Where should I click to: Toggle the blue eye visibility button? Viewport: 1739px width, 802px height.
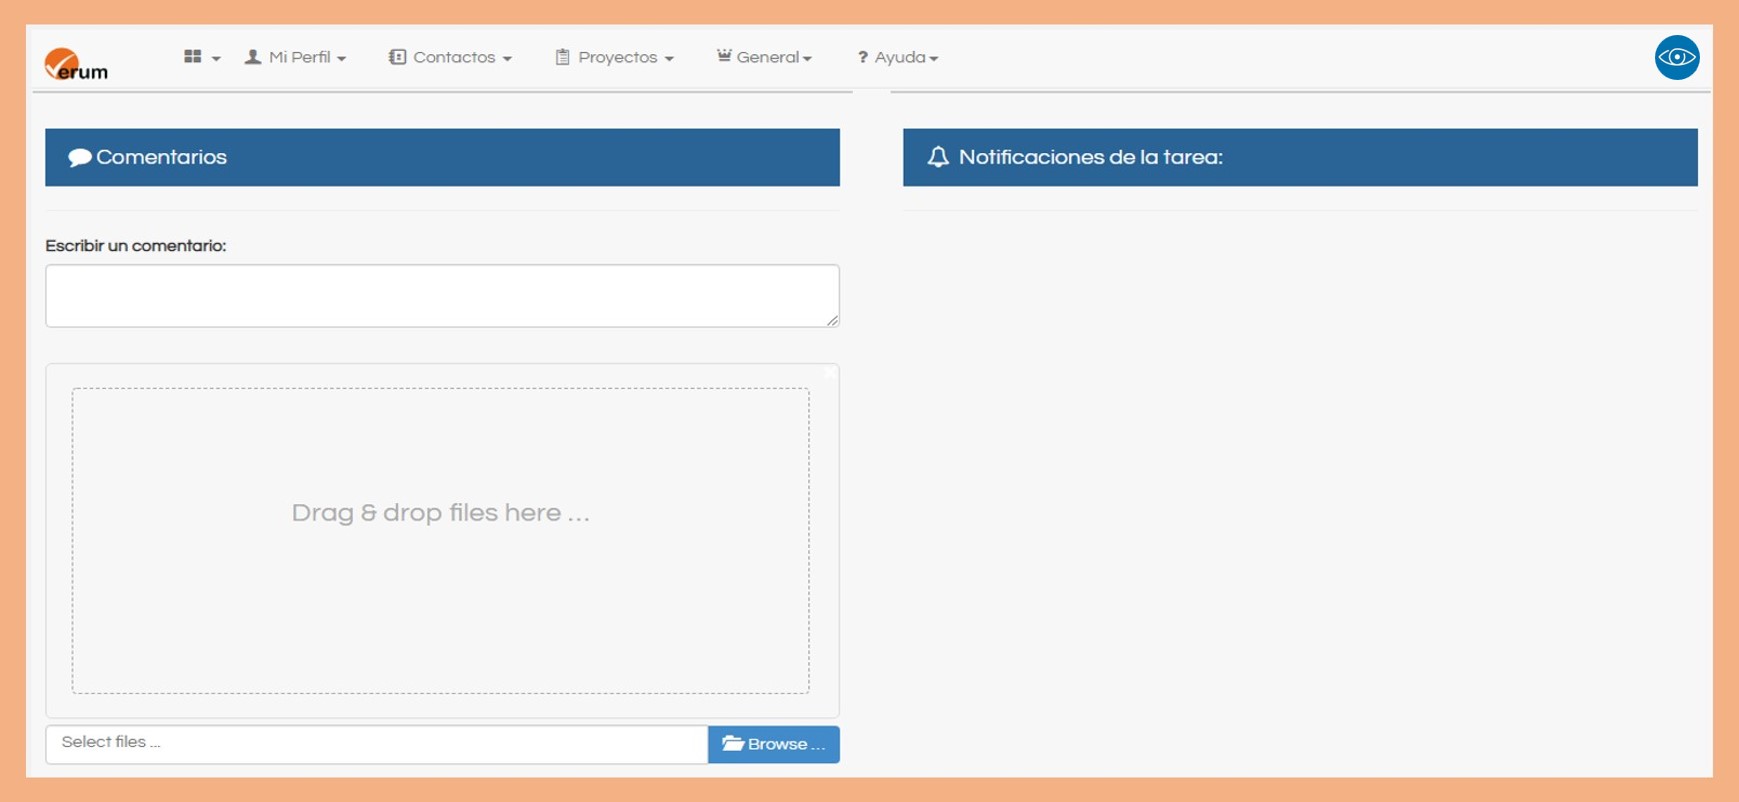(x=1676, y=57)
